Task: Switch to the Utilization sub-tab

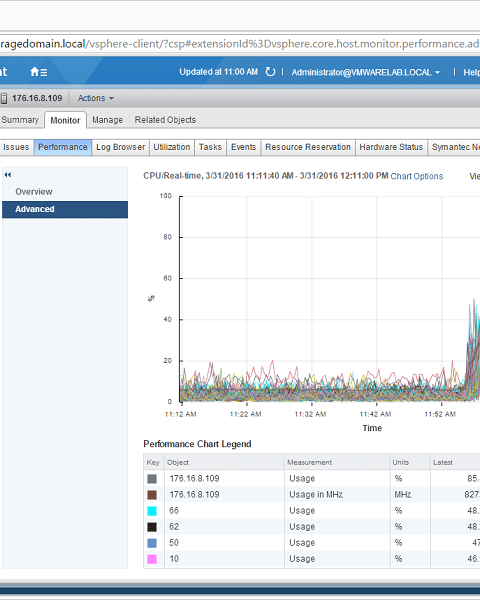Action: coord(172,147)
